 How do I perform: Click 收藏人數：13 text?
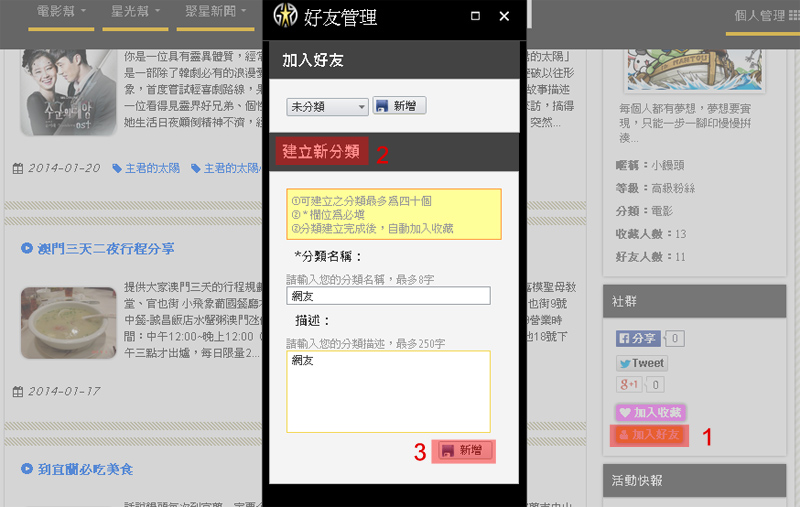pos(651,234)
